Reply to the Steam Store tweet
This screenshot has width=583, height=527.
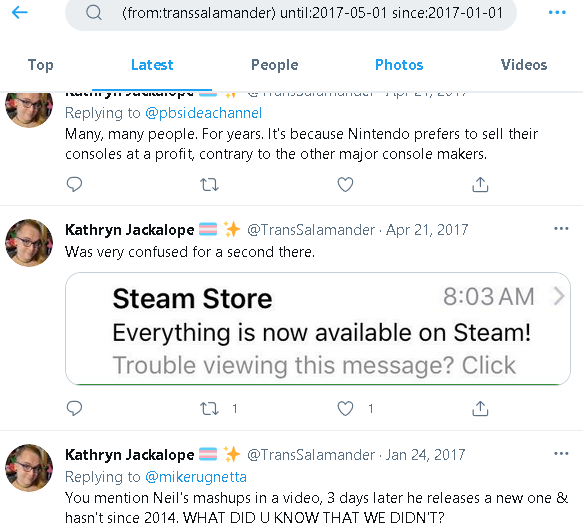(74, 408)
